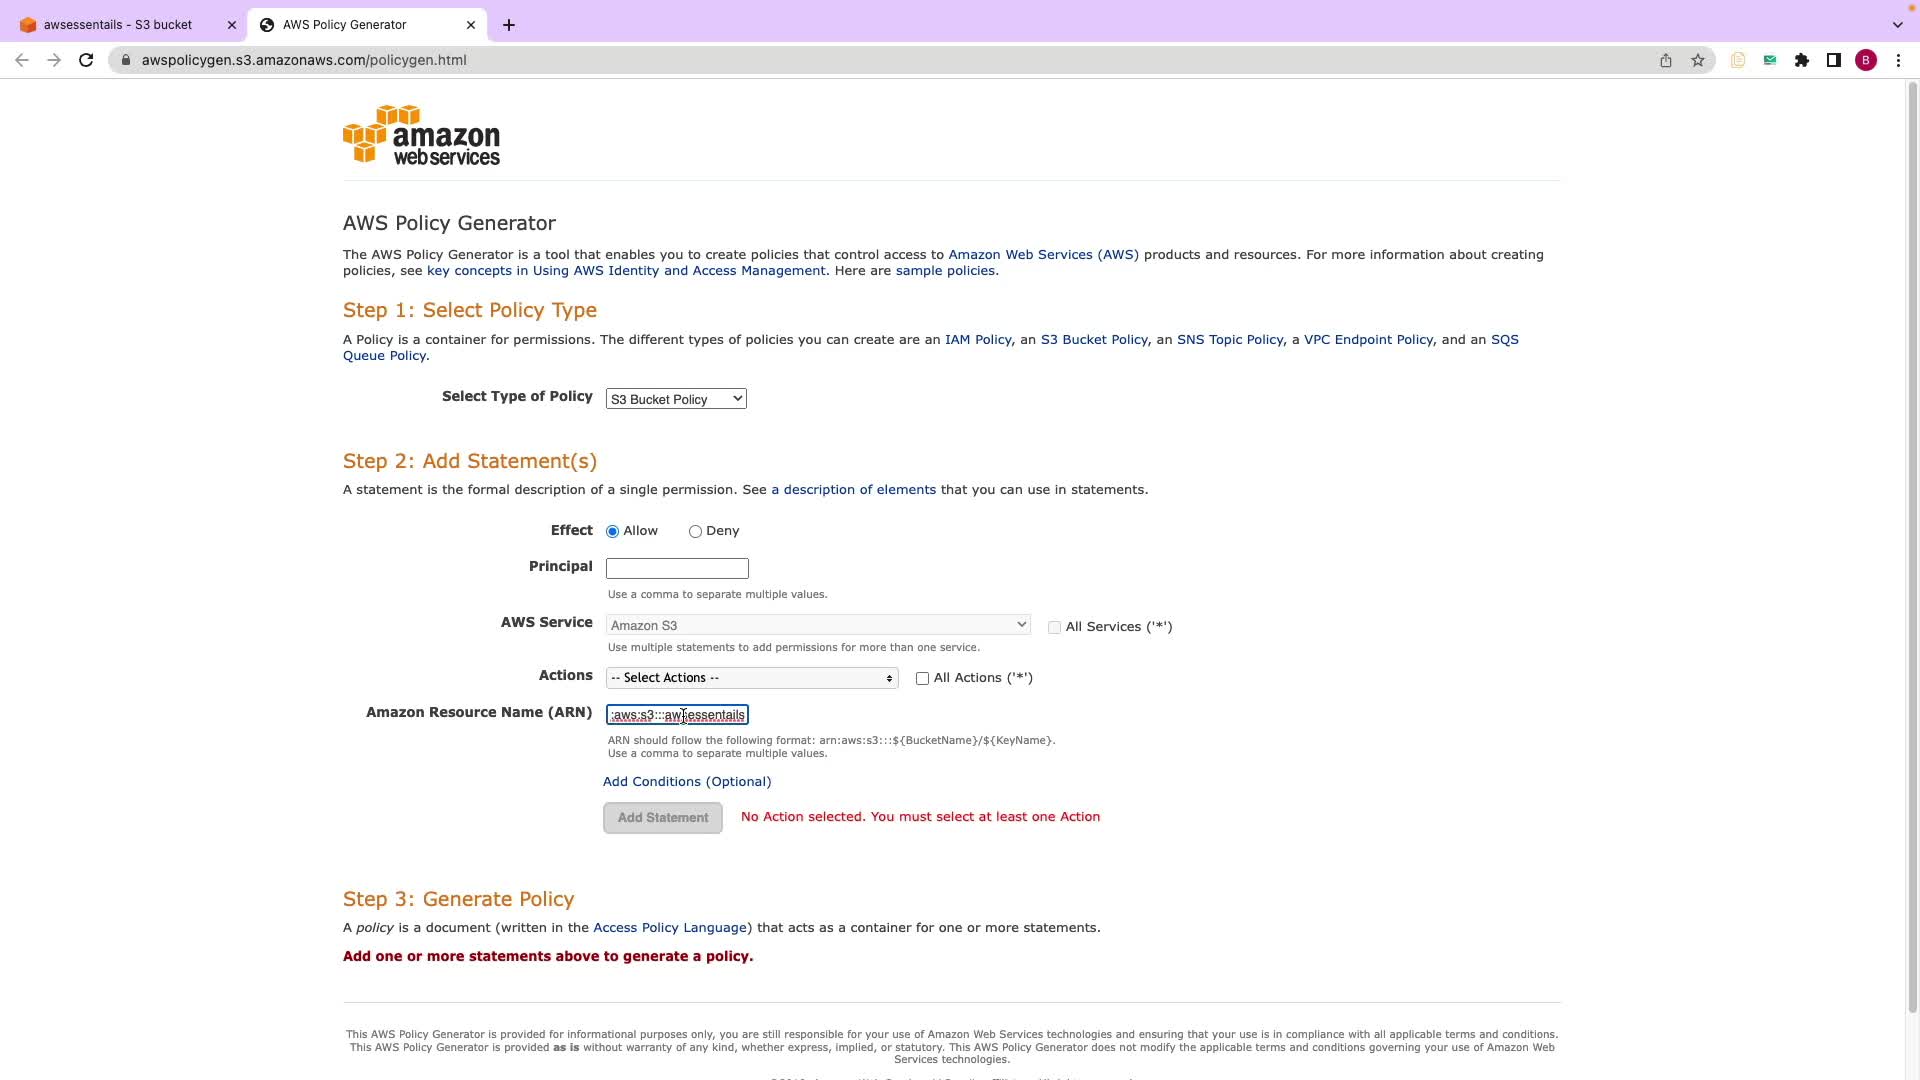Check the All Actions ('*') checkbox
Screen dimensions: 1920x1080
[x=922, y=678]
